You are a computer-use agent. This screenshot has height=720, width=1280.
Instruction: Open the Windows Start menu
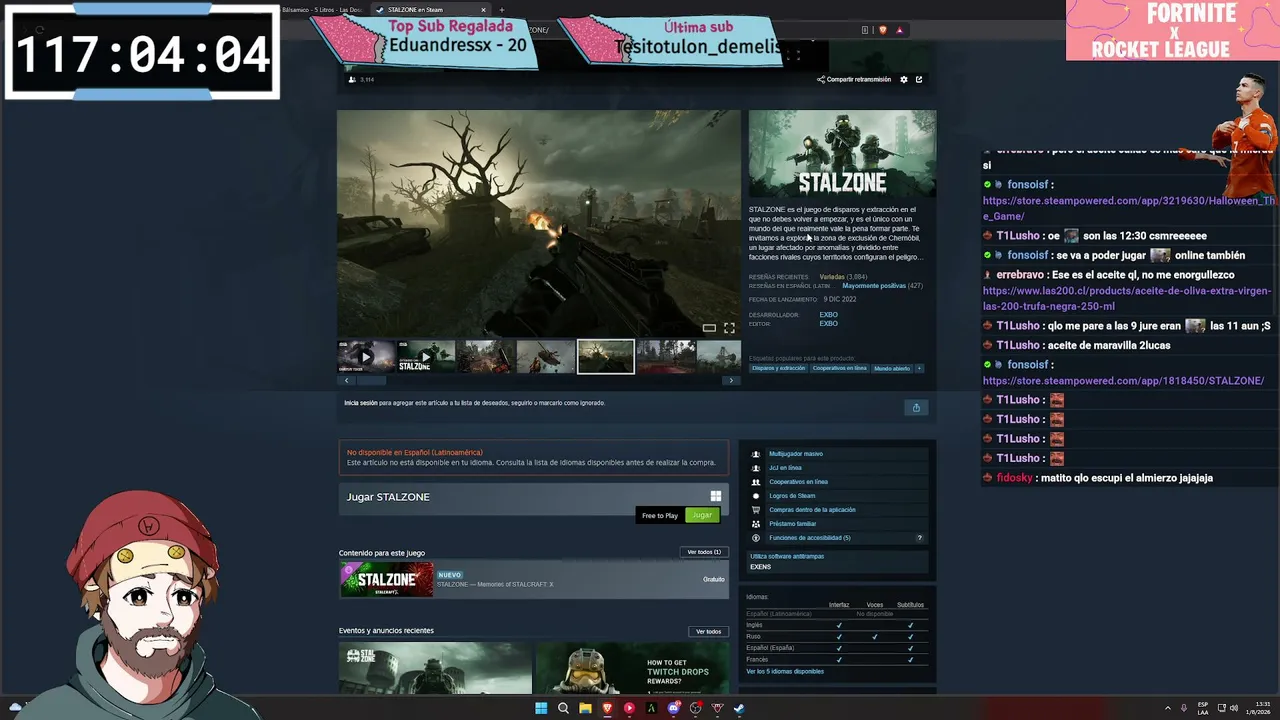click(x=541, y=708)
